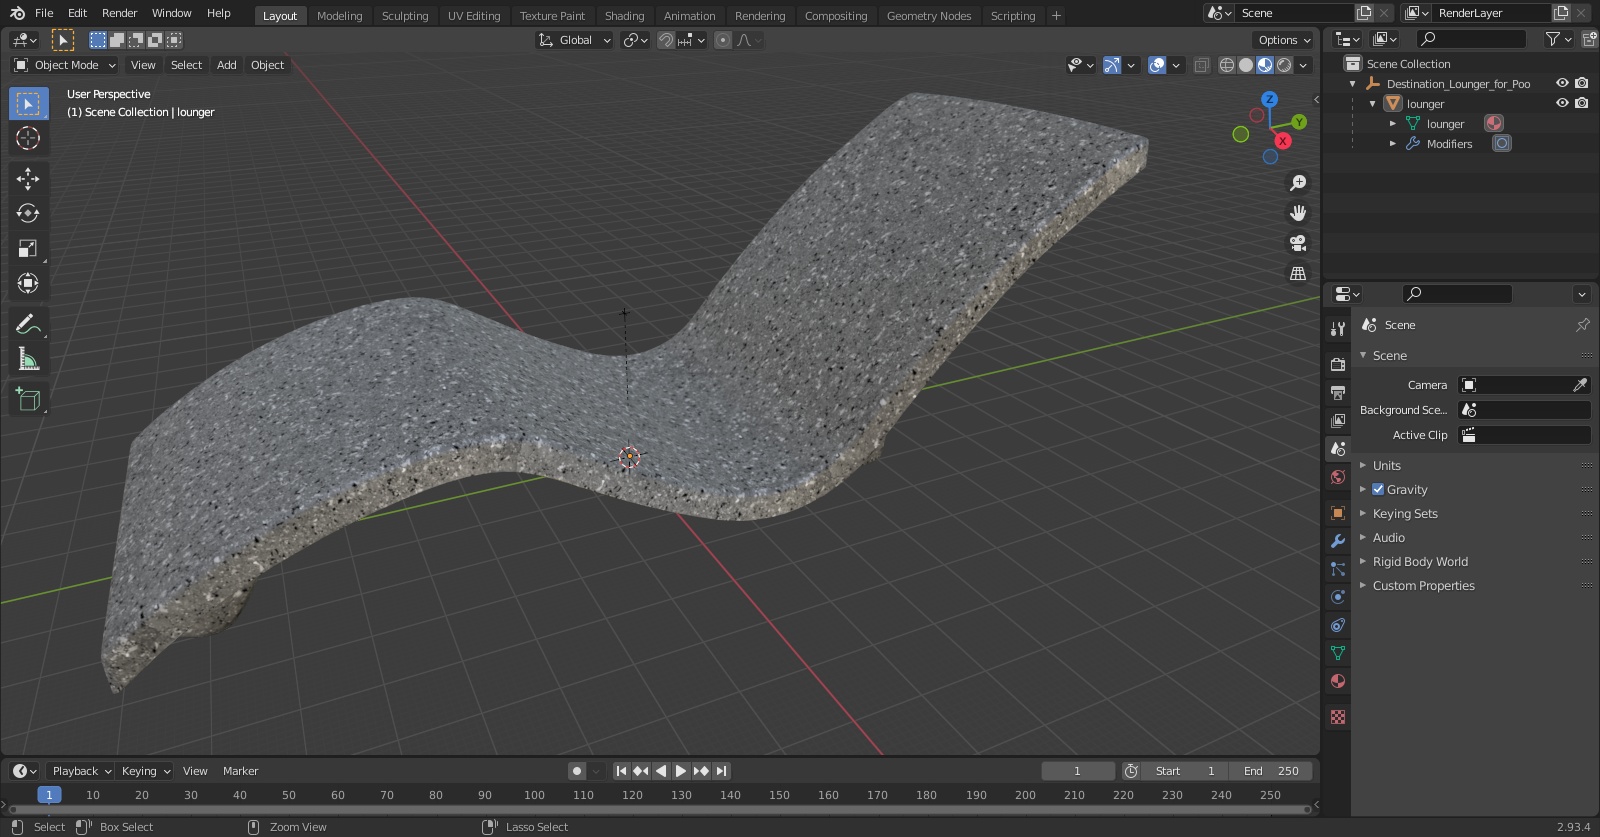Select the Cursor tool in toolbar
Image resolution: width=1600 pixels, height=837 pixels.
pyautogui.click(x=28, y=138)
